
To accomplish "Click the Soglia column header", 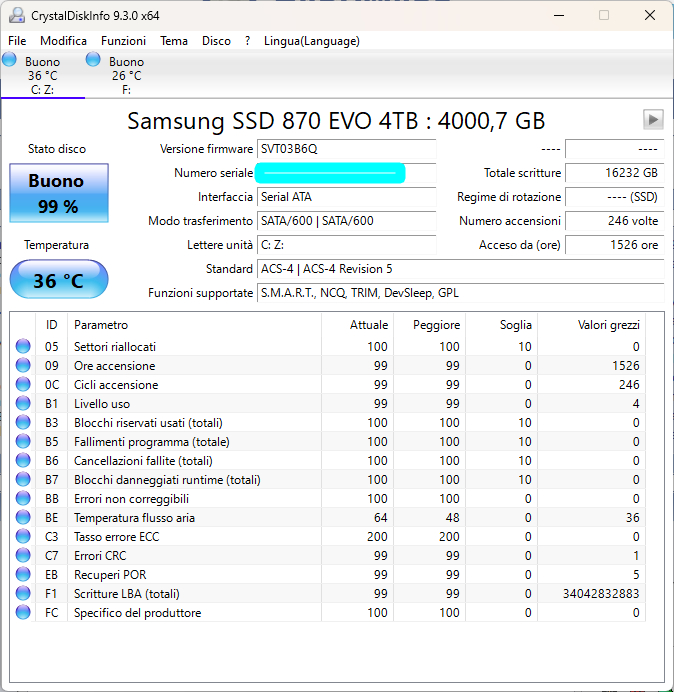I will coord(501,325).
